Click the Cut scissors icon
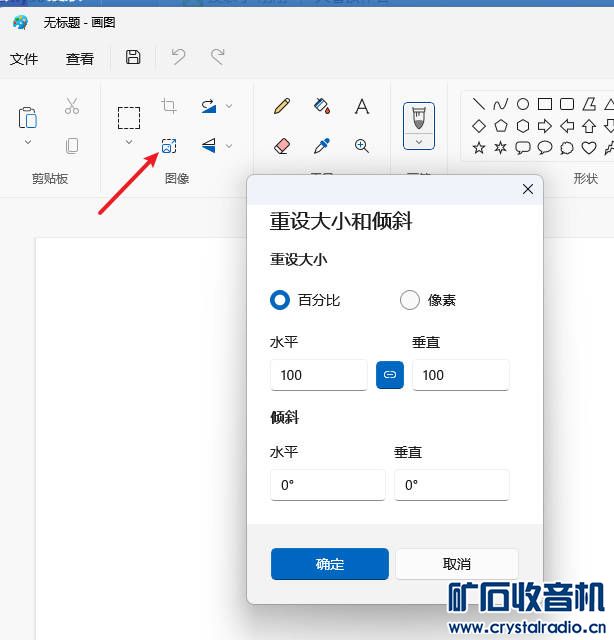614x640 pixels. pos(72,106)
